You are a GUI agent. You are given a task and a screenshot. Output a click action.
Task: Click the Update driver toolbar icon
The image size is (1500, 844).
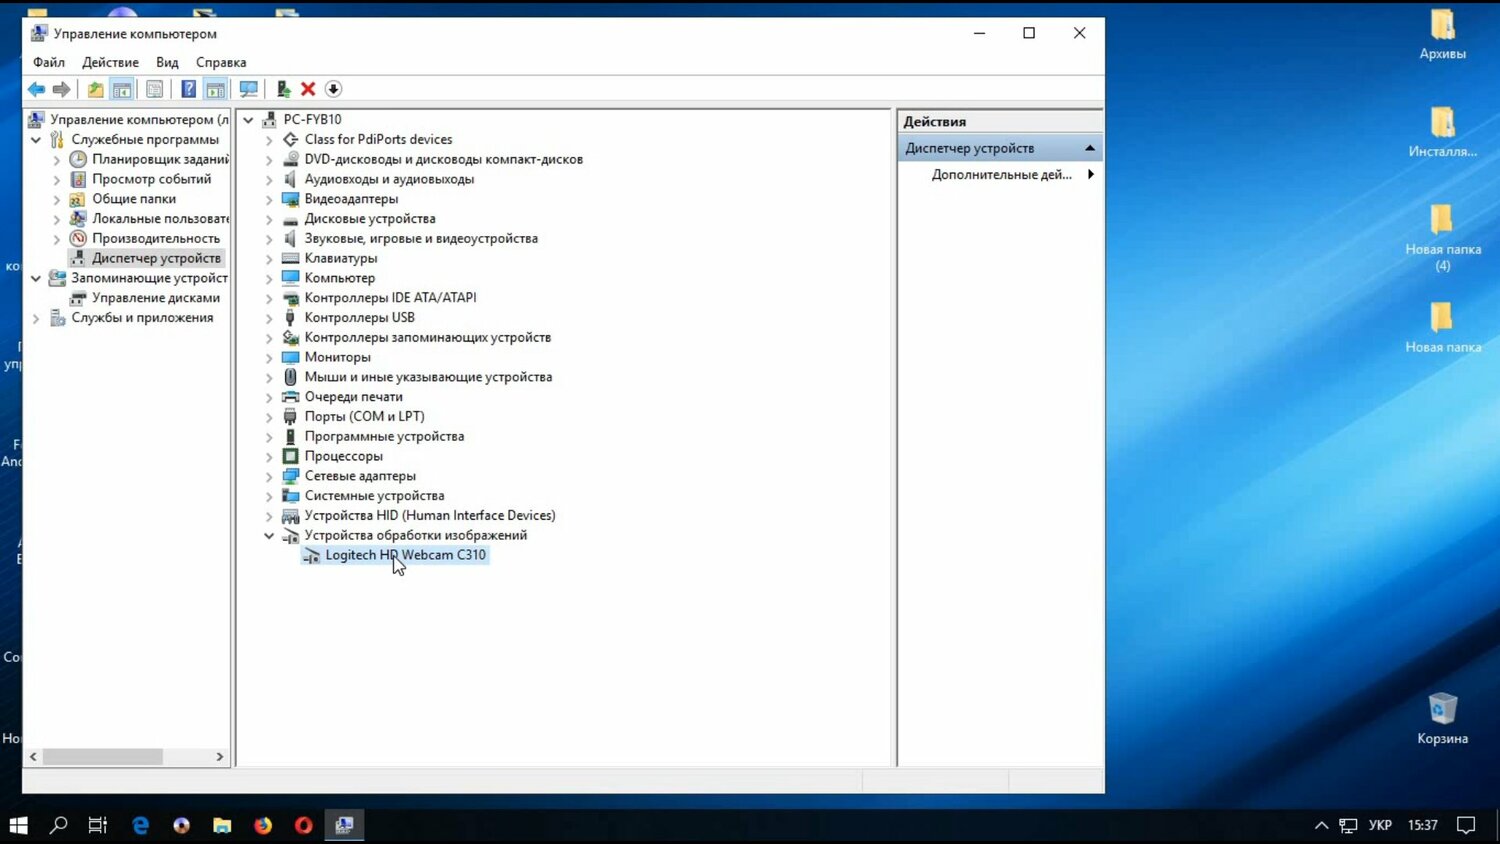click(283, 89)
